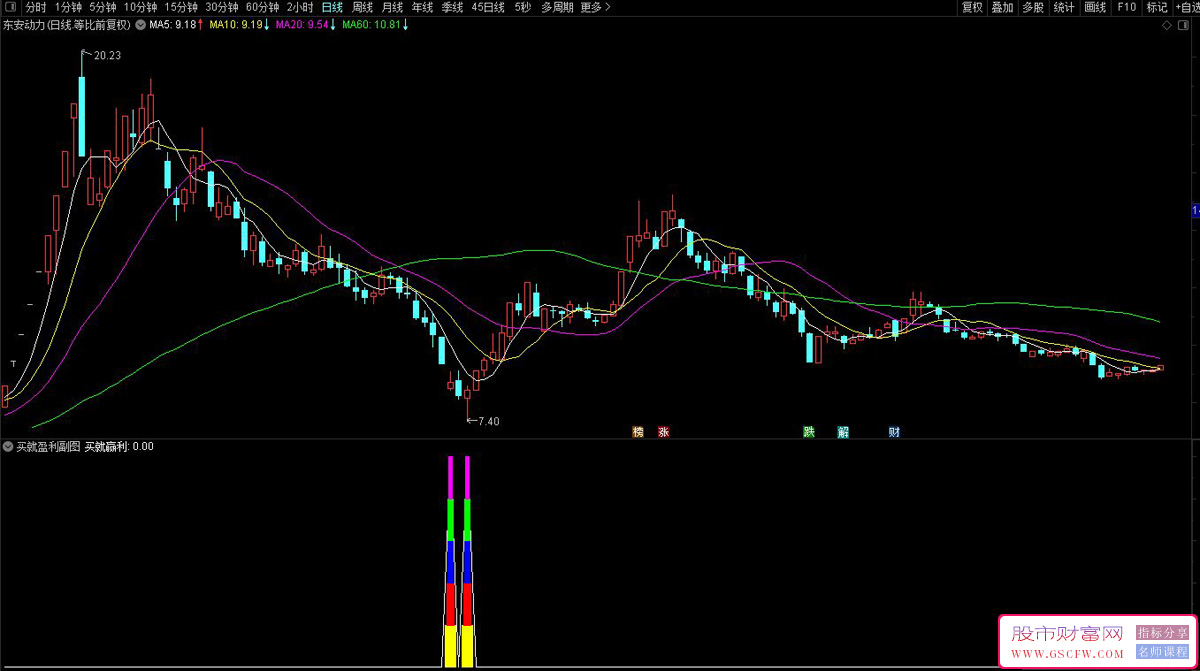Click the MA5: 9.18 indicator value
The height and width of the screenshot is (671, 1200).
(x=174, y=24)
